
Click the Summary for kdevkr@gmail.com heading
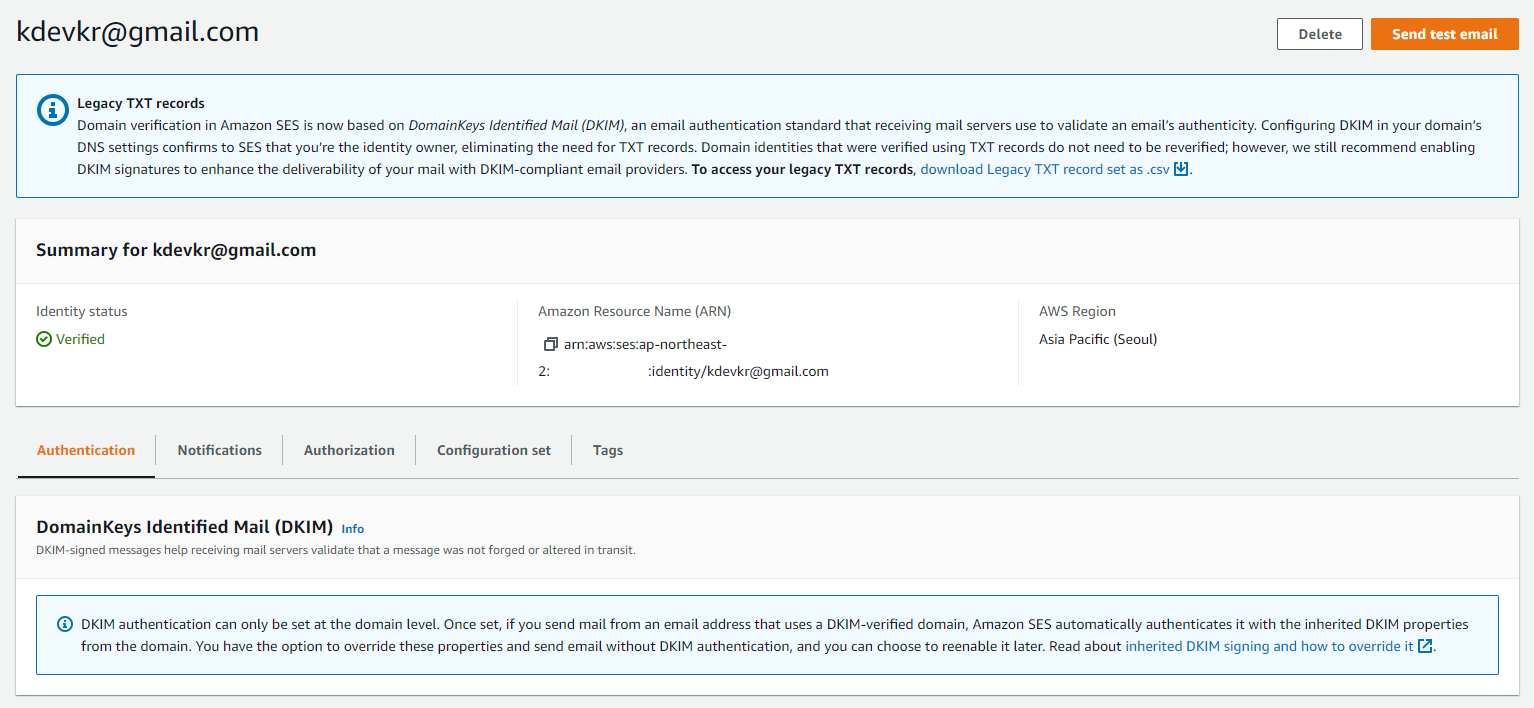176,250
